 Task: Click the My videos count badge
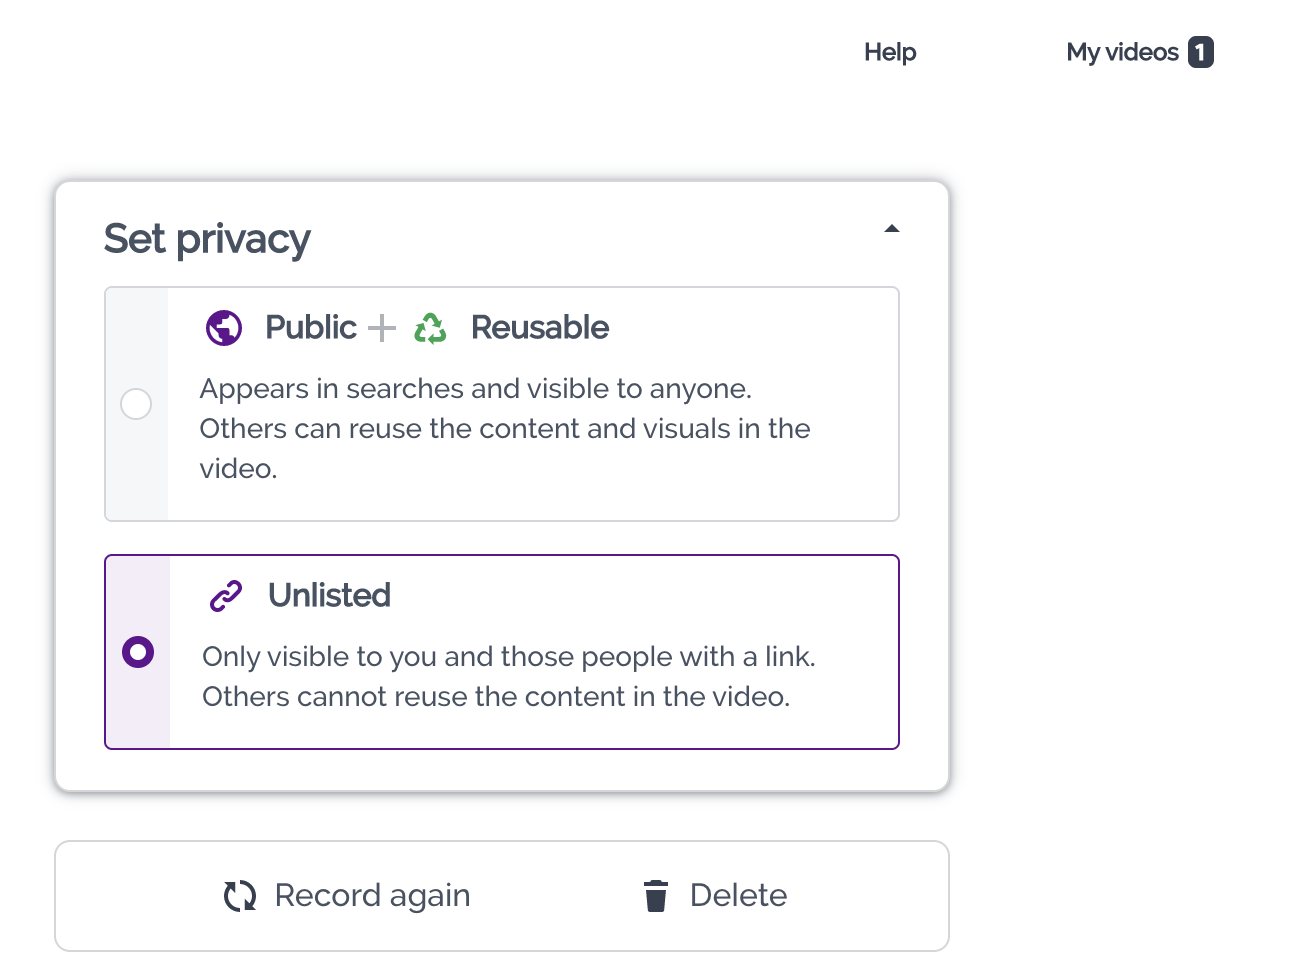click(1201, 52)
